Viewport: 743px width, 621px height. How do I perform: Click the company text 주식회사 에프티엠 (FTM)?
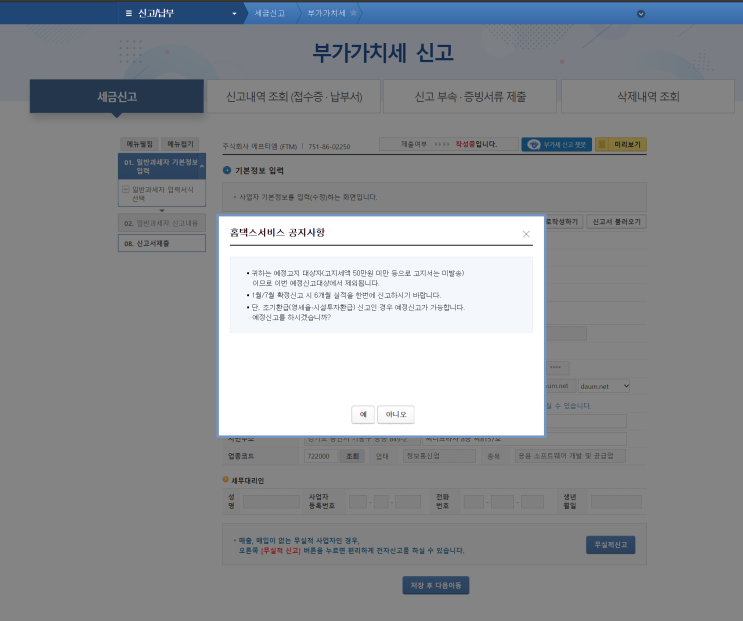click(260, 146)
